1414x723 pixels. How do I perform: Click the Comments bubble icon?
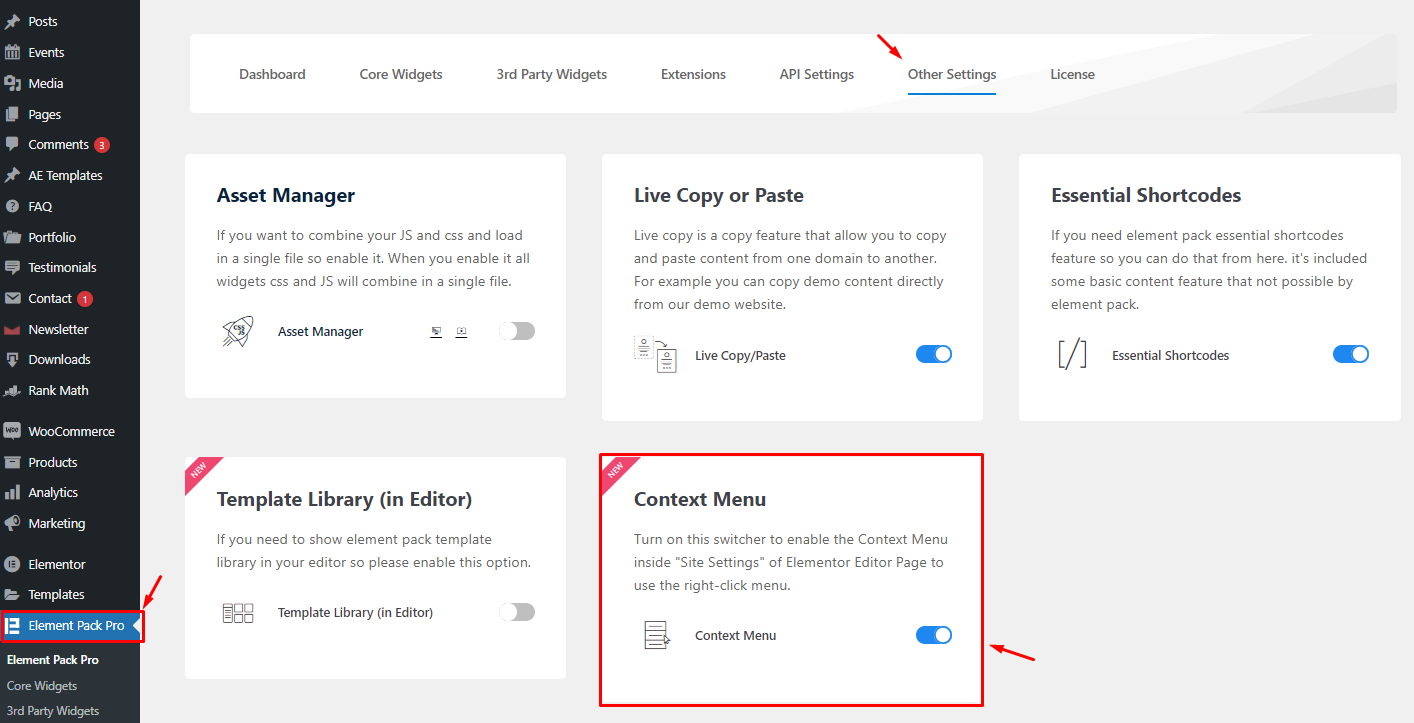tap(12, 144)
